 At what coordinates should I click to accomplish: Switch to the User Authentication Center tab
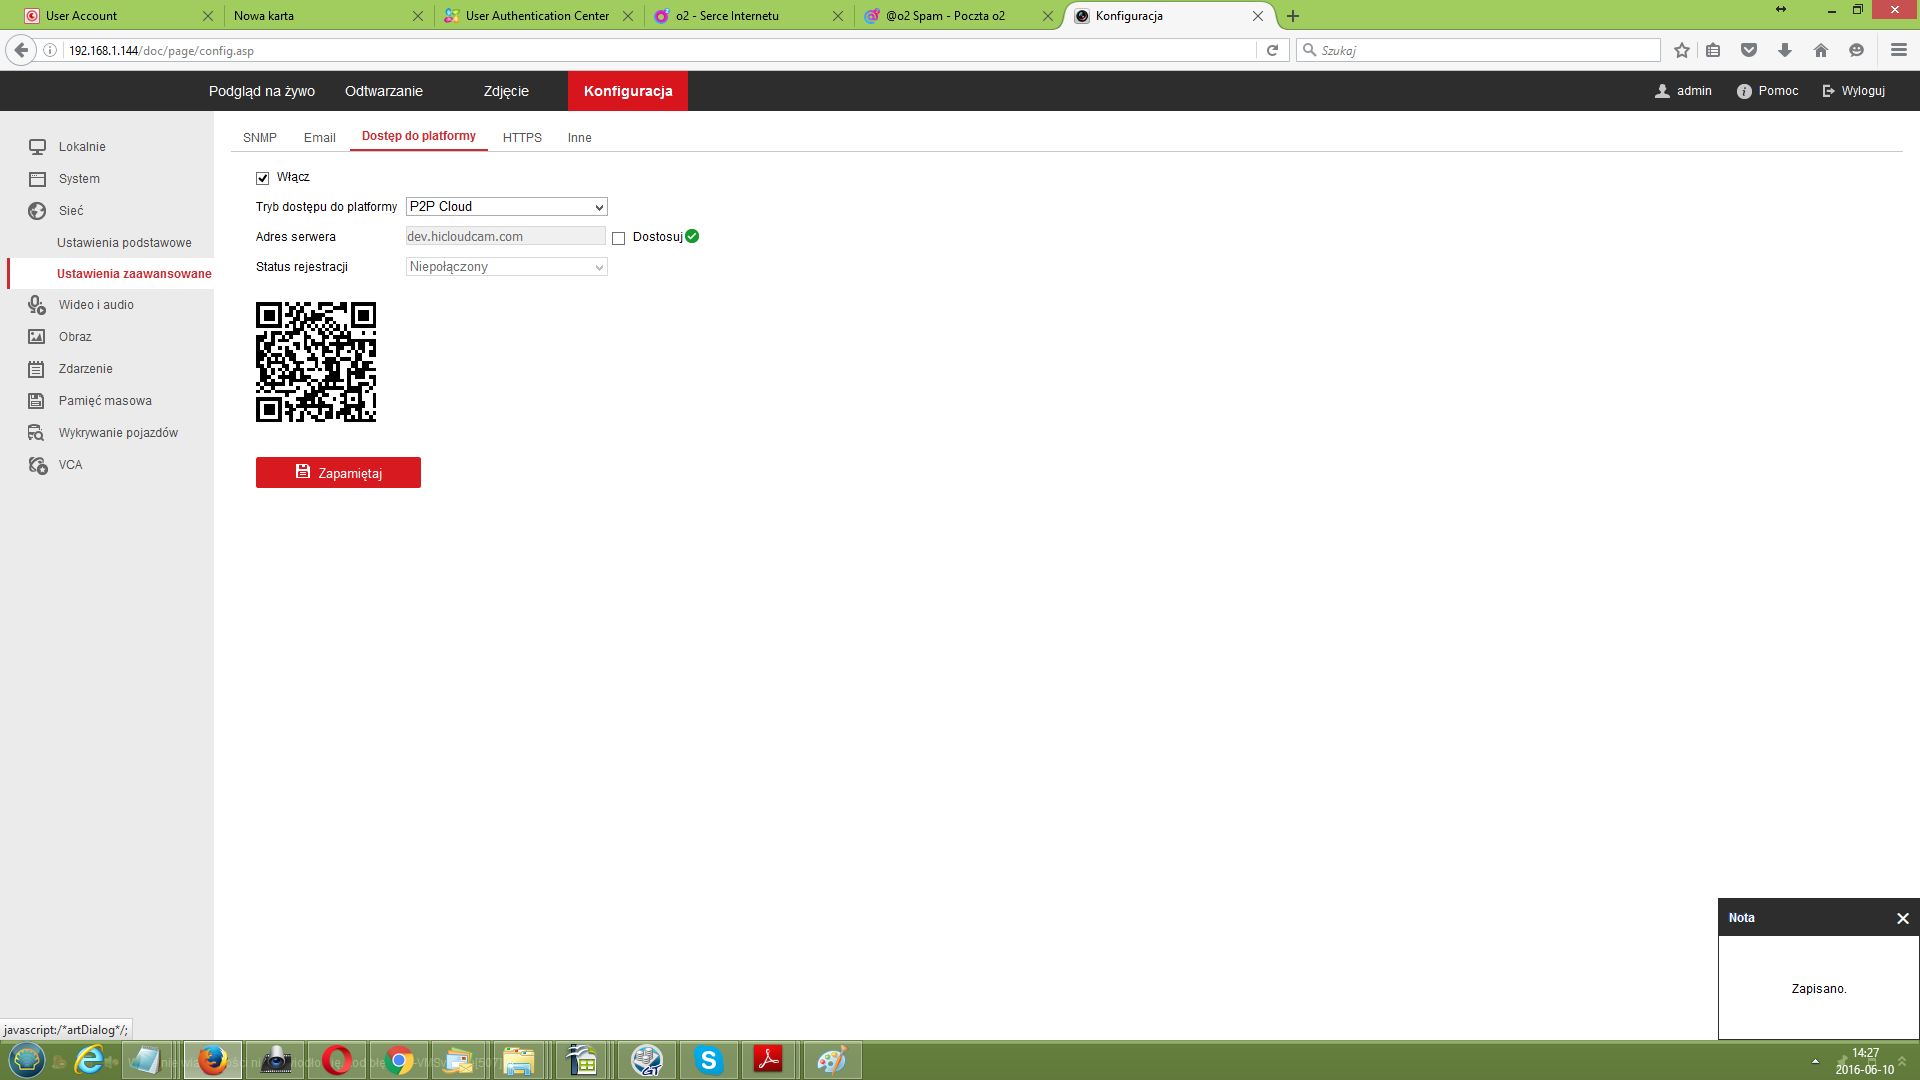pyautogui.click(x=537, y=16)
